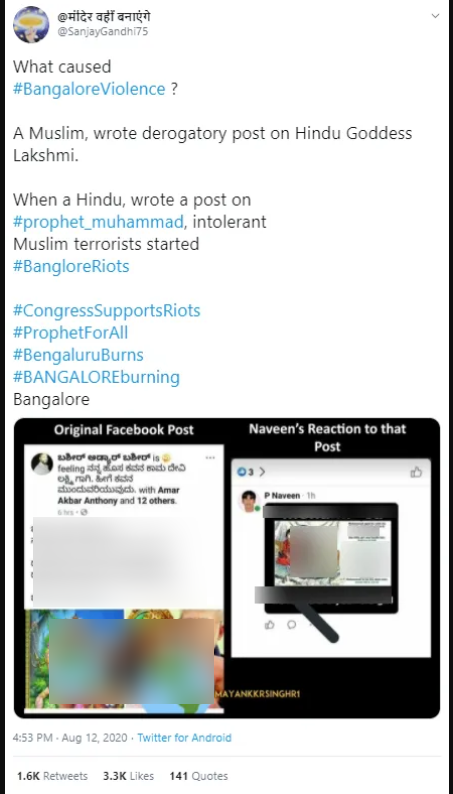Screen dimensions: 453x794
Task: Select the #CongressSupportsRiots hashtag
Action: coord(106,310)
